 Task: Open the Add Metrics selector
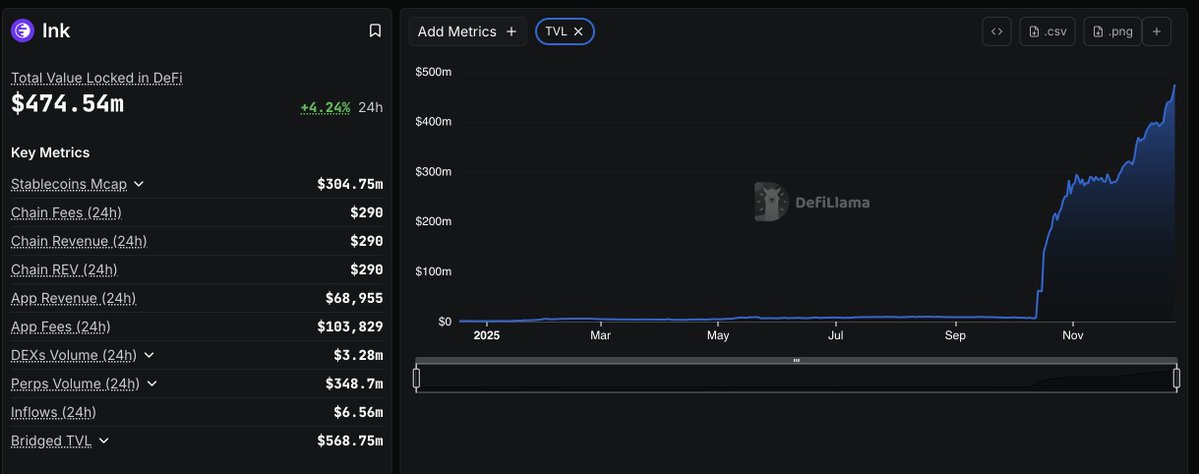pos(467,31)
